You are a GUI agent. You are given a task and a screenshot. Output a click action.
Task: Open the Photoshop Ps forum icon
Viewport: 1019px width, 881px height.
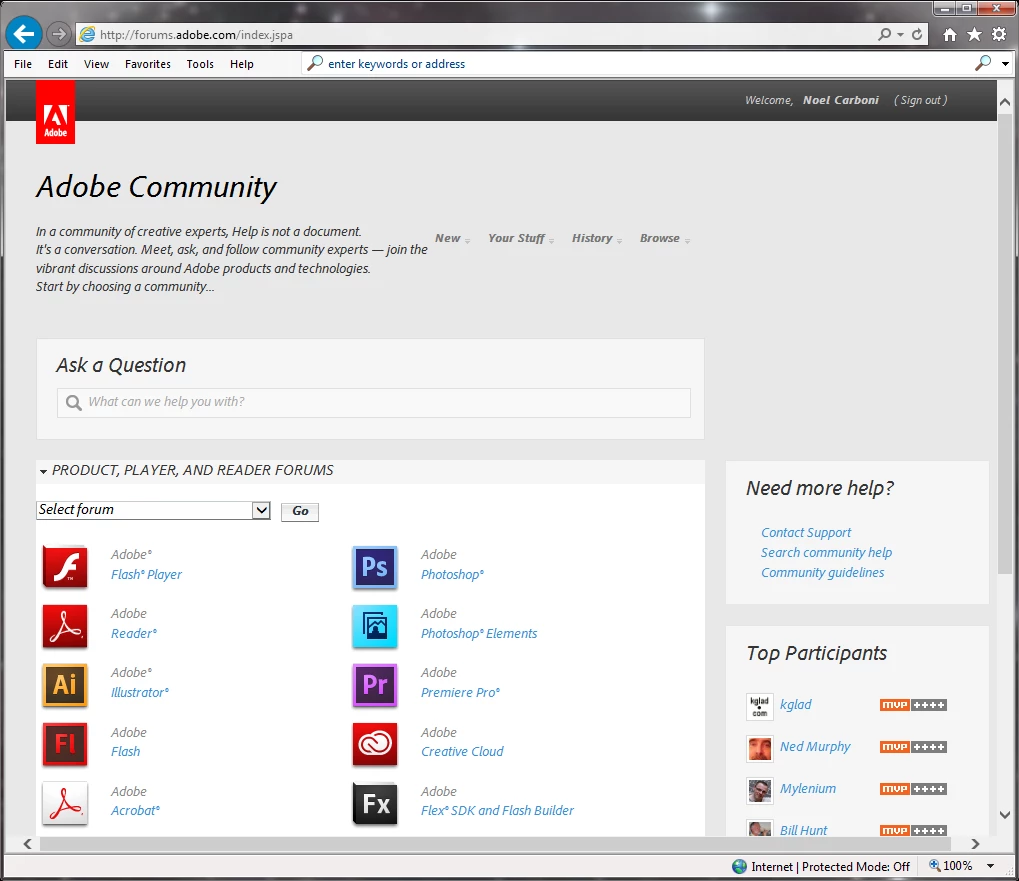pos(375,567)
